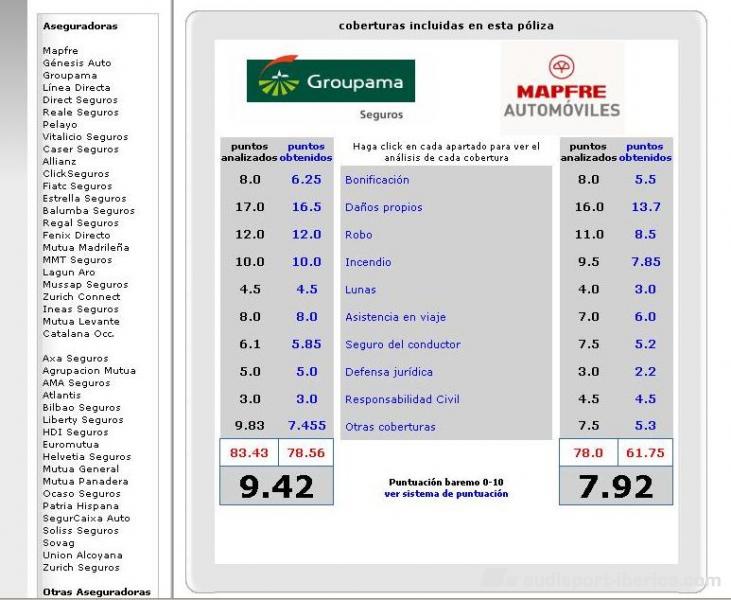Image resolution: width=731 pixels, height=600 pixels.
Task: Open Soliss Seguros link
Action: [x=81, y=531]
